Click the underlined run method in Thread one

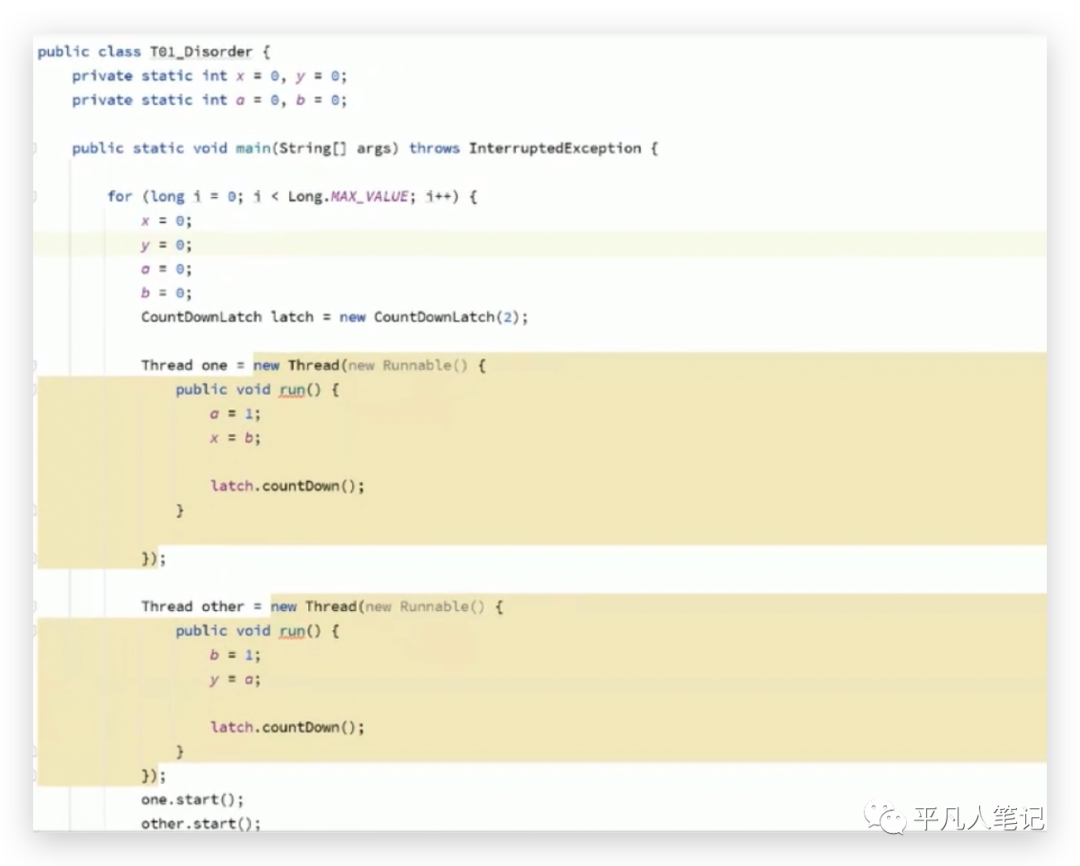pyautogui.click(x=292, y=390)
